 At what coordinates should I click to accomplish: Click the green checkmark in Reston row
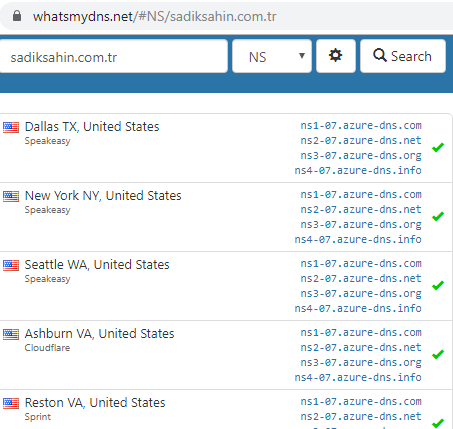pyautogui.click(x=438, y=423)
